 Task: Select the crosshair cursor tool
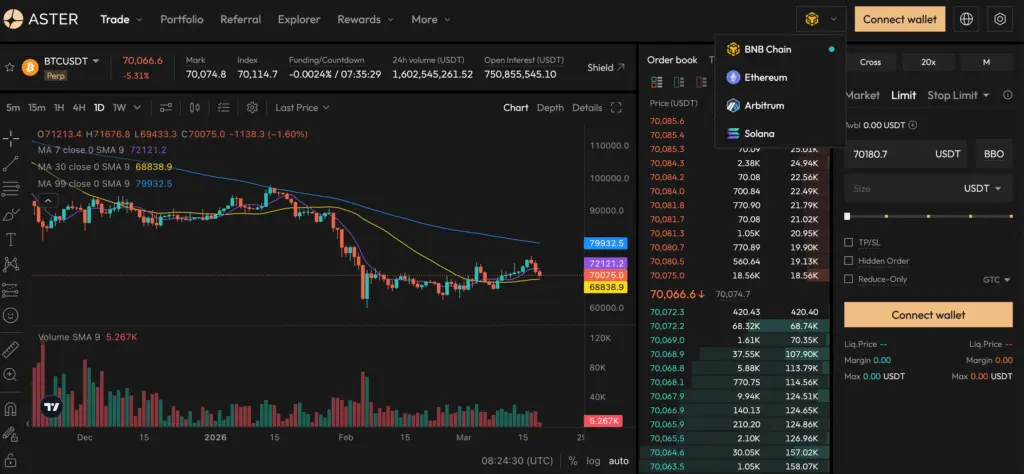tap(10, 138)
